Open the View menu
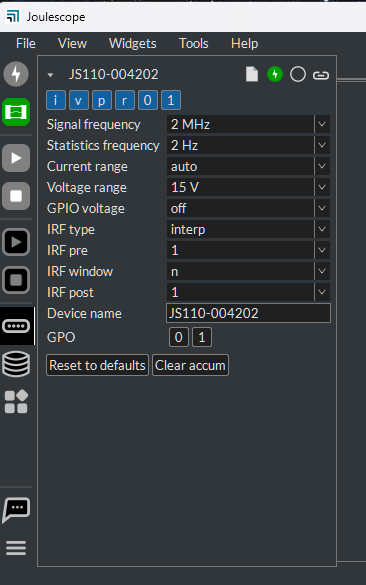Viewport: 366px width, 585px height. click(72, 44)
